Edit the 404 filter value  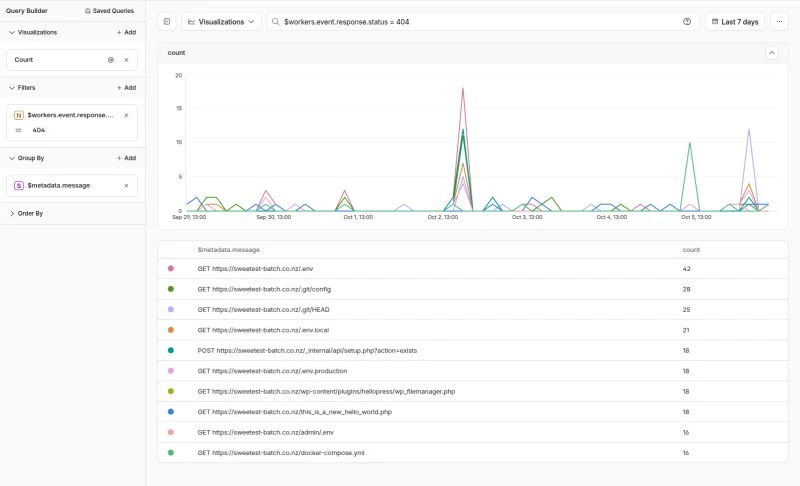click(x=39, y=130)
